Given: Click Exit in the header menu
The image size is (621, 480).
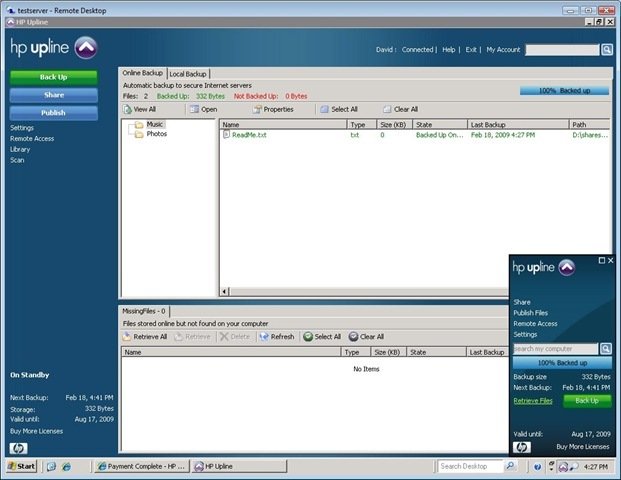Looking at the screenshot, I should (x=471, y=50).
